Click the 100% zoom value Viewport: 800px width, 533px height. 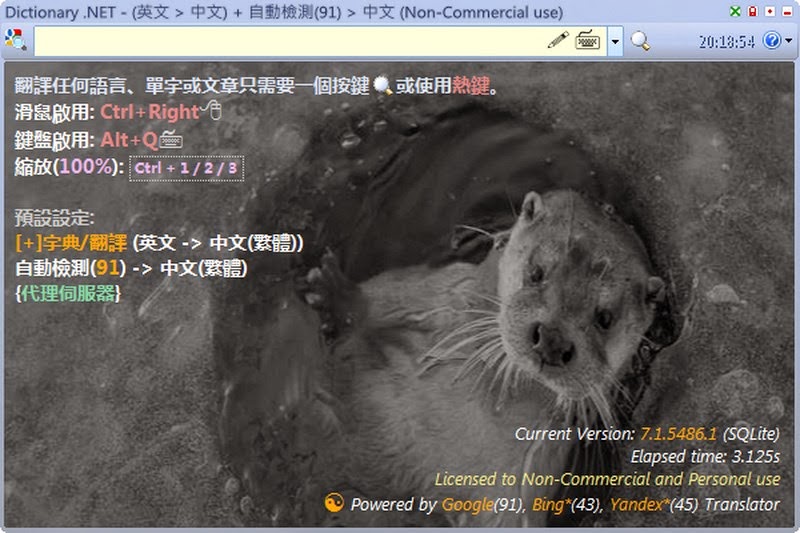click(86, 166)
